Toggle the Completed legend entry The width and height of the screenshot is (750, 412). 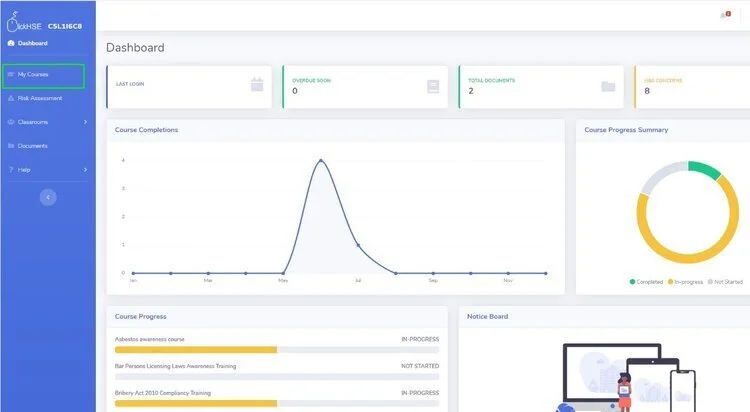coord(647,282)
